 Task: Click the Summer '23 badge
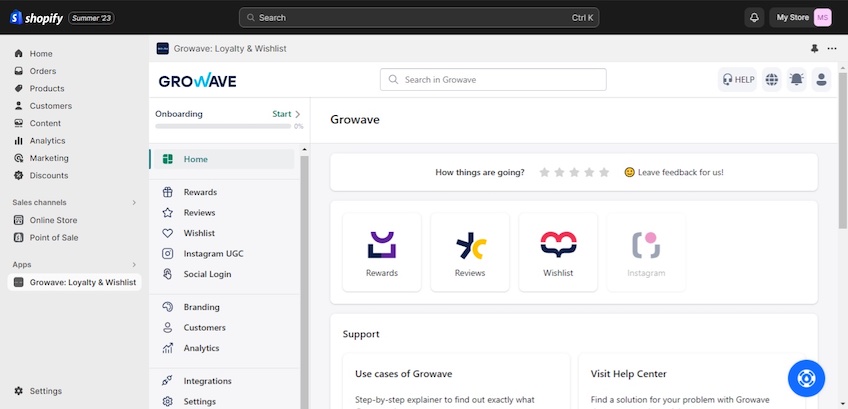(x=91, y=18)
